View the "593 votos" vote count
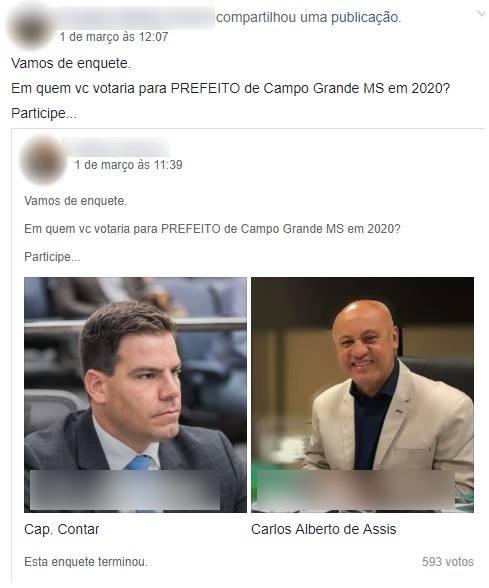The height and width of the screenshot is (588, 489). 448,561
